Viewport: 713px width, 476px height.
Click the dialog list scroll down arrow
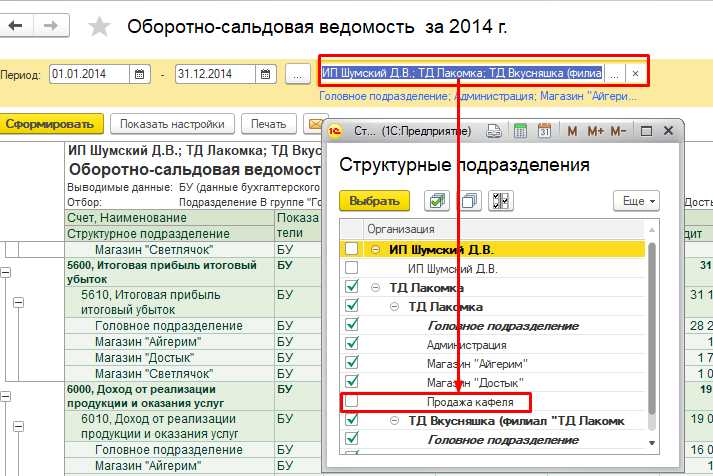pyautogui.click(x=652, y=443)
